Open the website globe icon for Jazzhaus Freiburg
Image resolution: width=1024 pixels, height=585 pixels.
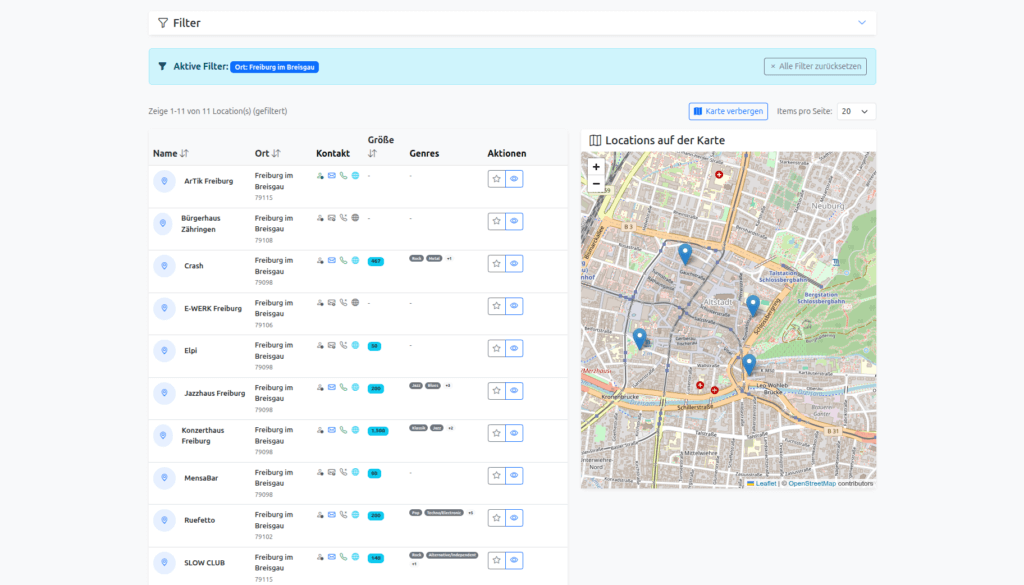point(355,387)
